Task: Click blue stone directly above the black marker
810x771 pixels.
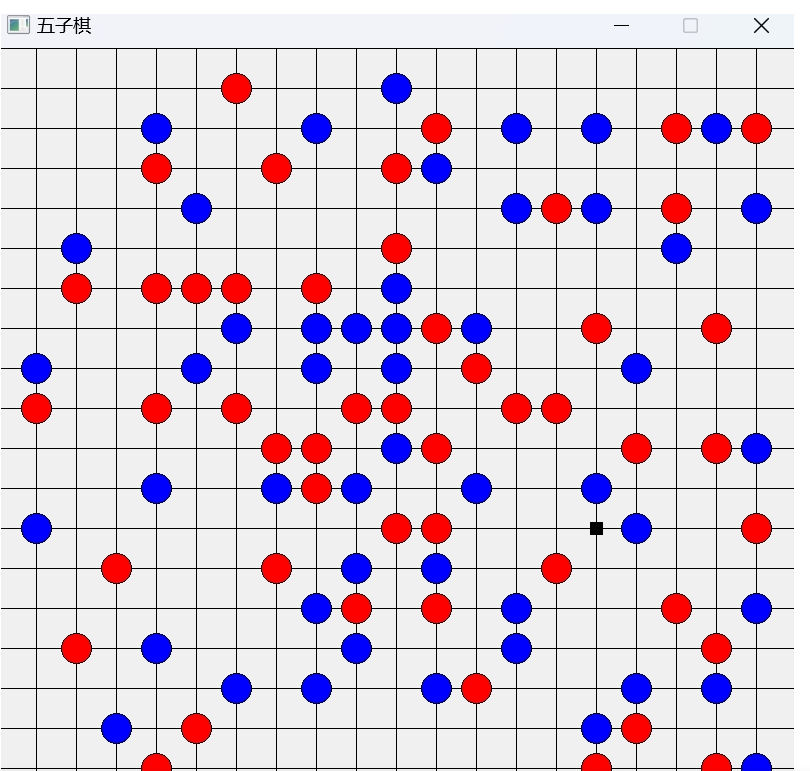Action: pyautogui.click(x=596, y=488)
